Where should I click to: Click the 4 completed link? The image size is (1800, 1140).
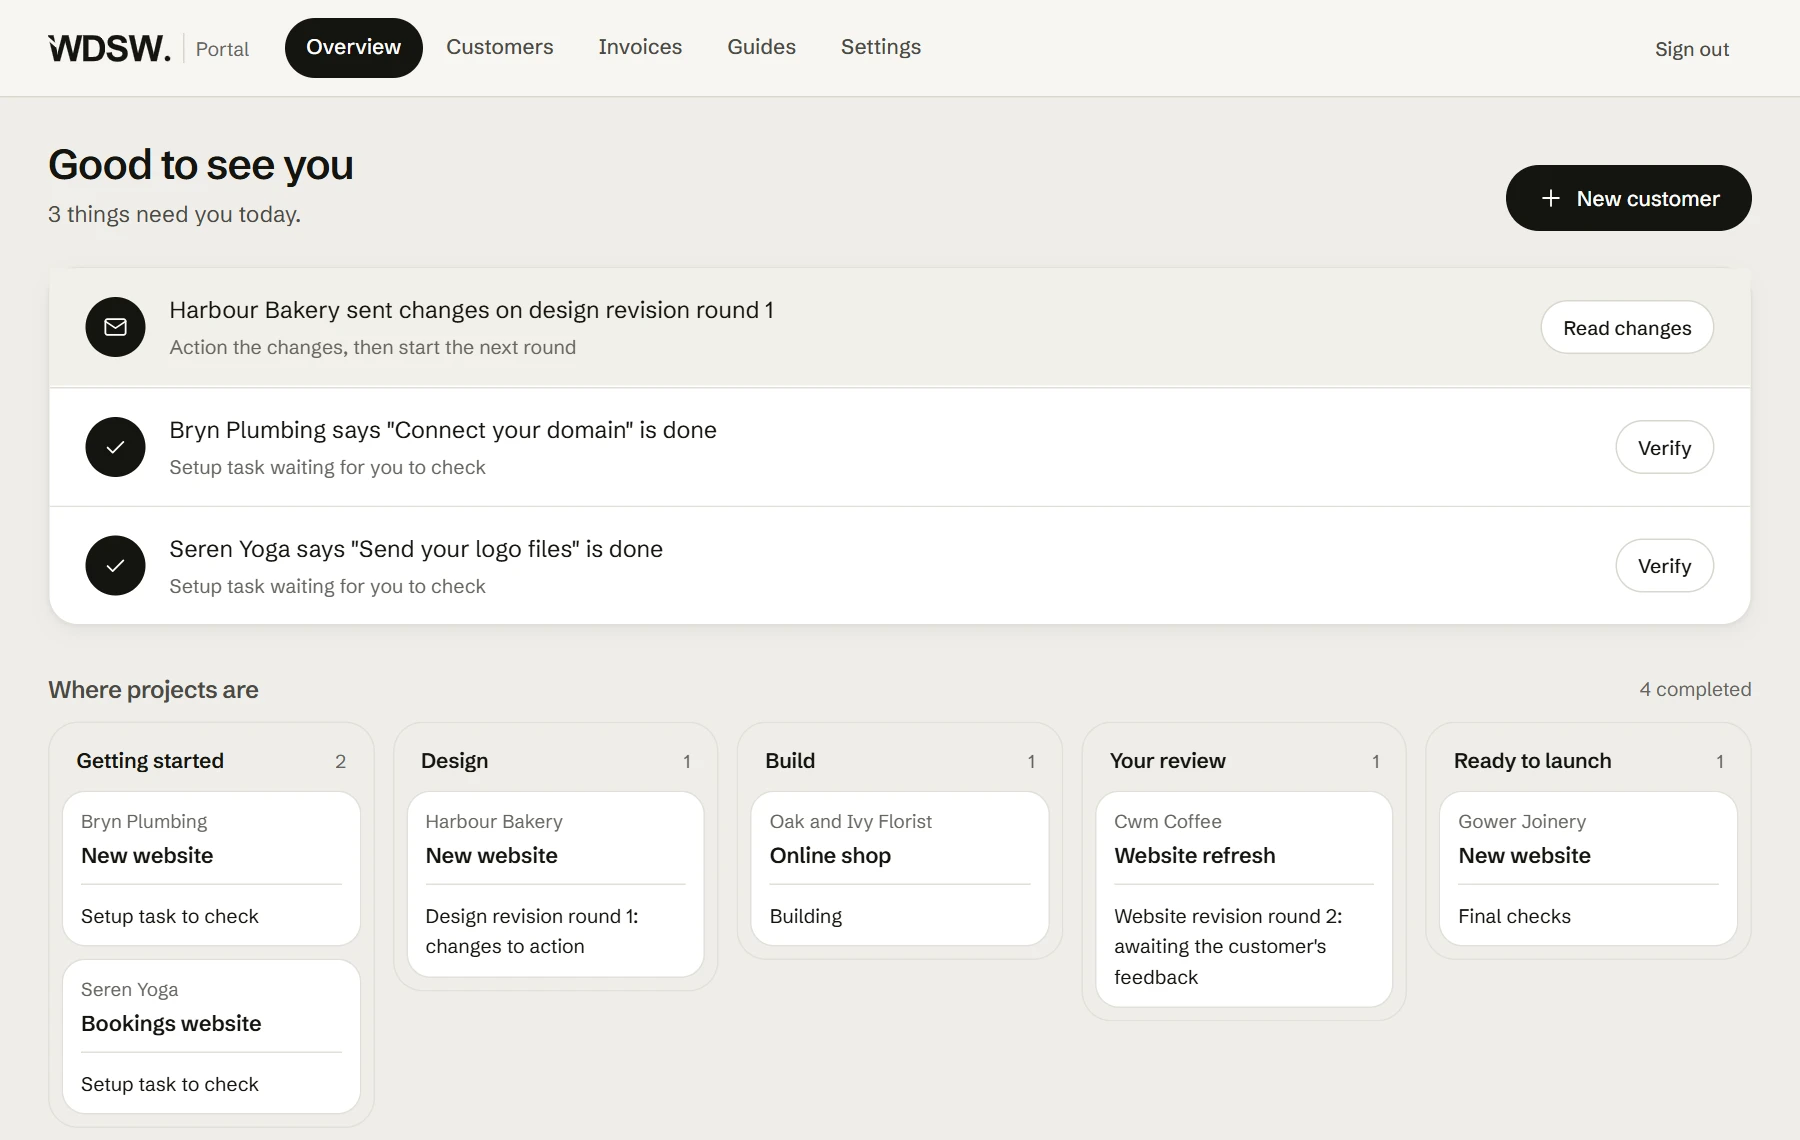[x=1695, y=689]
